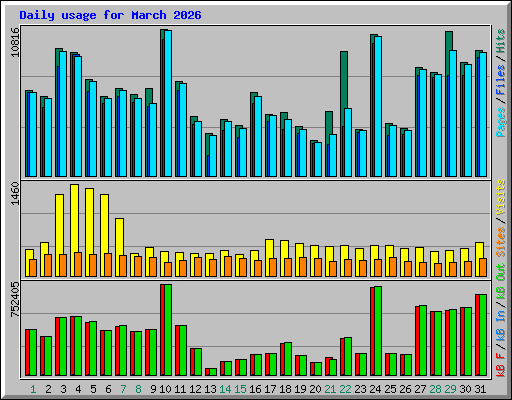This screenshot has height=400, width=512.
Task: Click the green kB Out bar for day 10
Action: click(168, 330)
